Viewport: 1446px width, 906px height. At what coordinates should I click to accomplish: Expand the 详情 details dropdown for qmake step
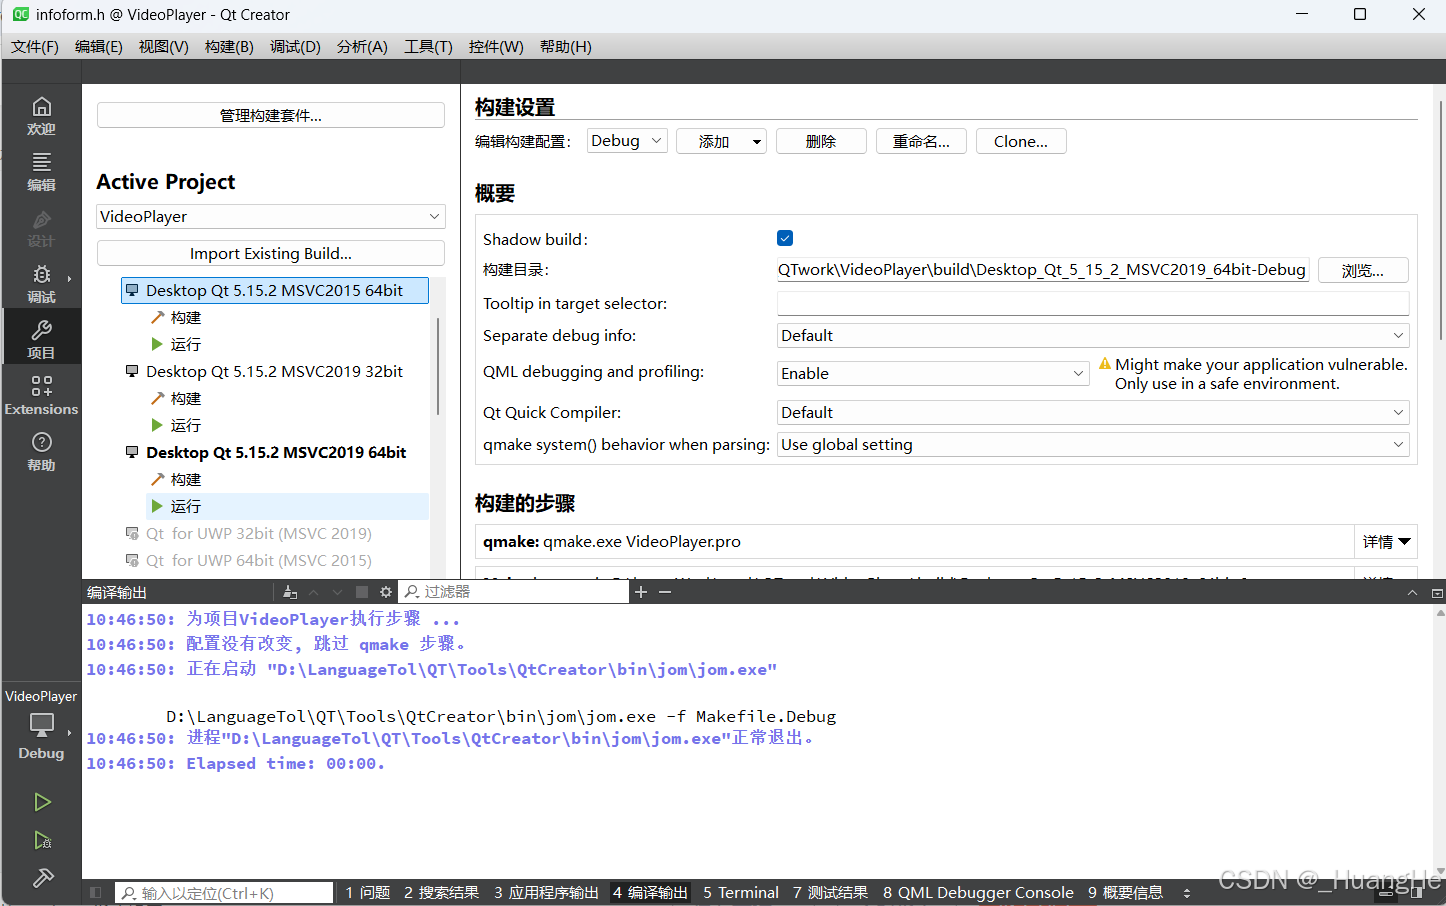tap(1386, 541)
